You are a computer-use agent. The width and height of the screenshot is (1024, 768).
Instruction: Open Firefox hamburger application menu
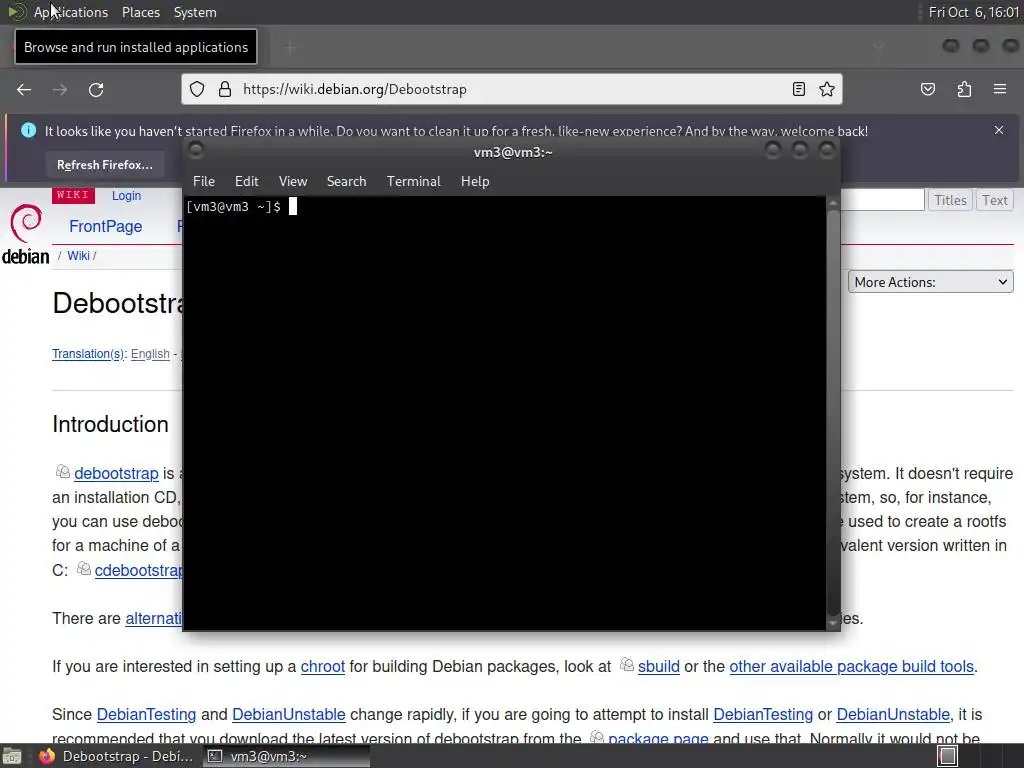[1000, 89]
